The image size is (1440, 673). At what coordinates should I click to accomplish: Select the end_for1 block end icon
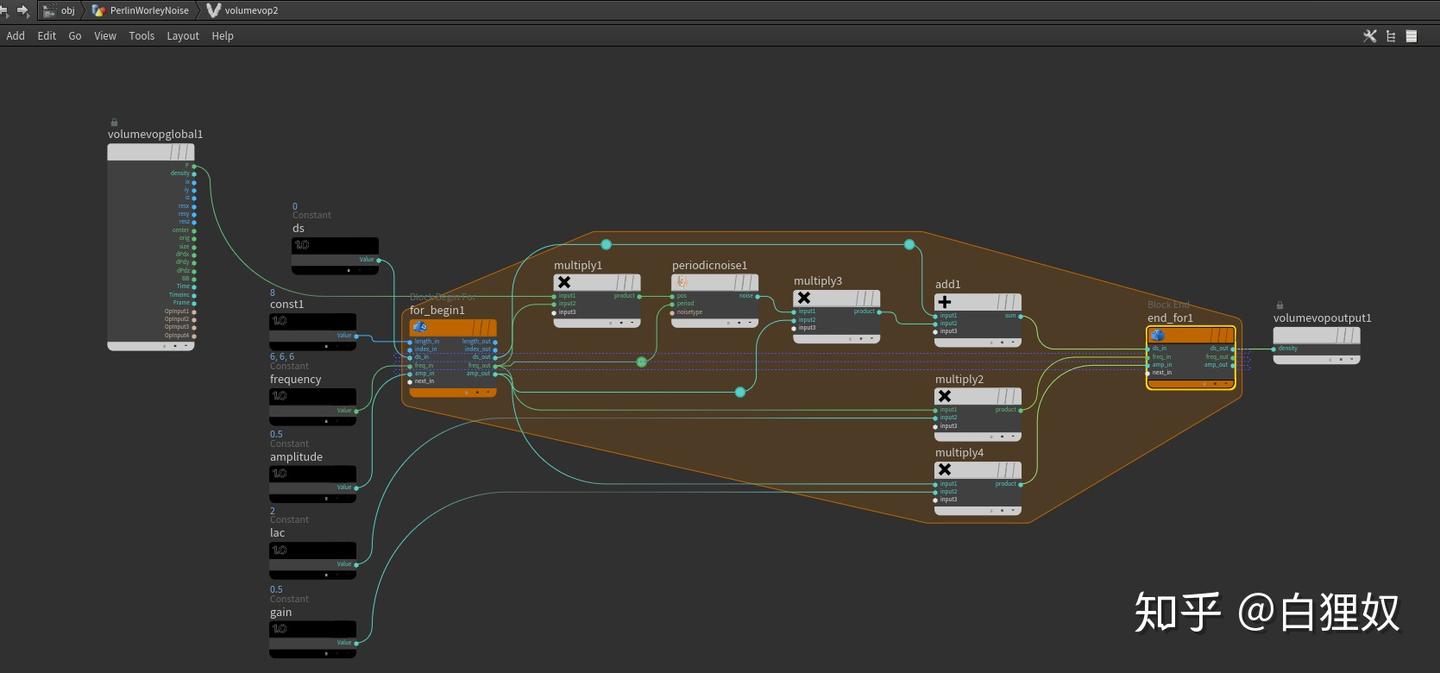click(1158, 335)
